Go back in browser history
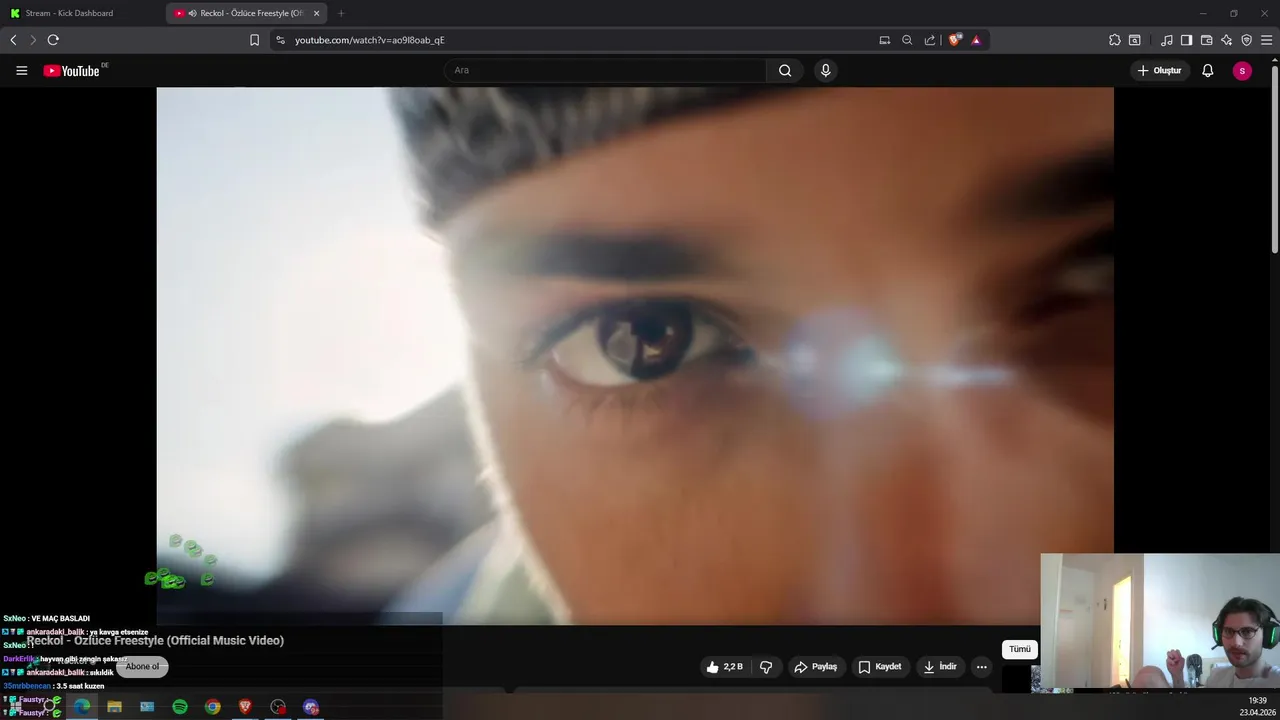 [x=13, y=40]
